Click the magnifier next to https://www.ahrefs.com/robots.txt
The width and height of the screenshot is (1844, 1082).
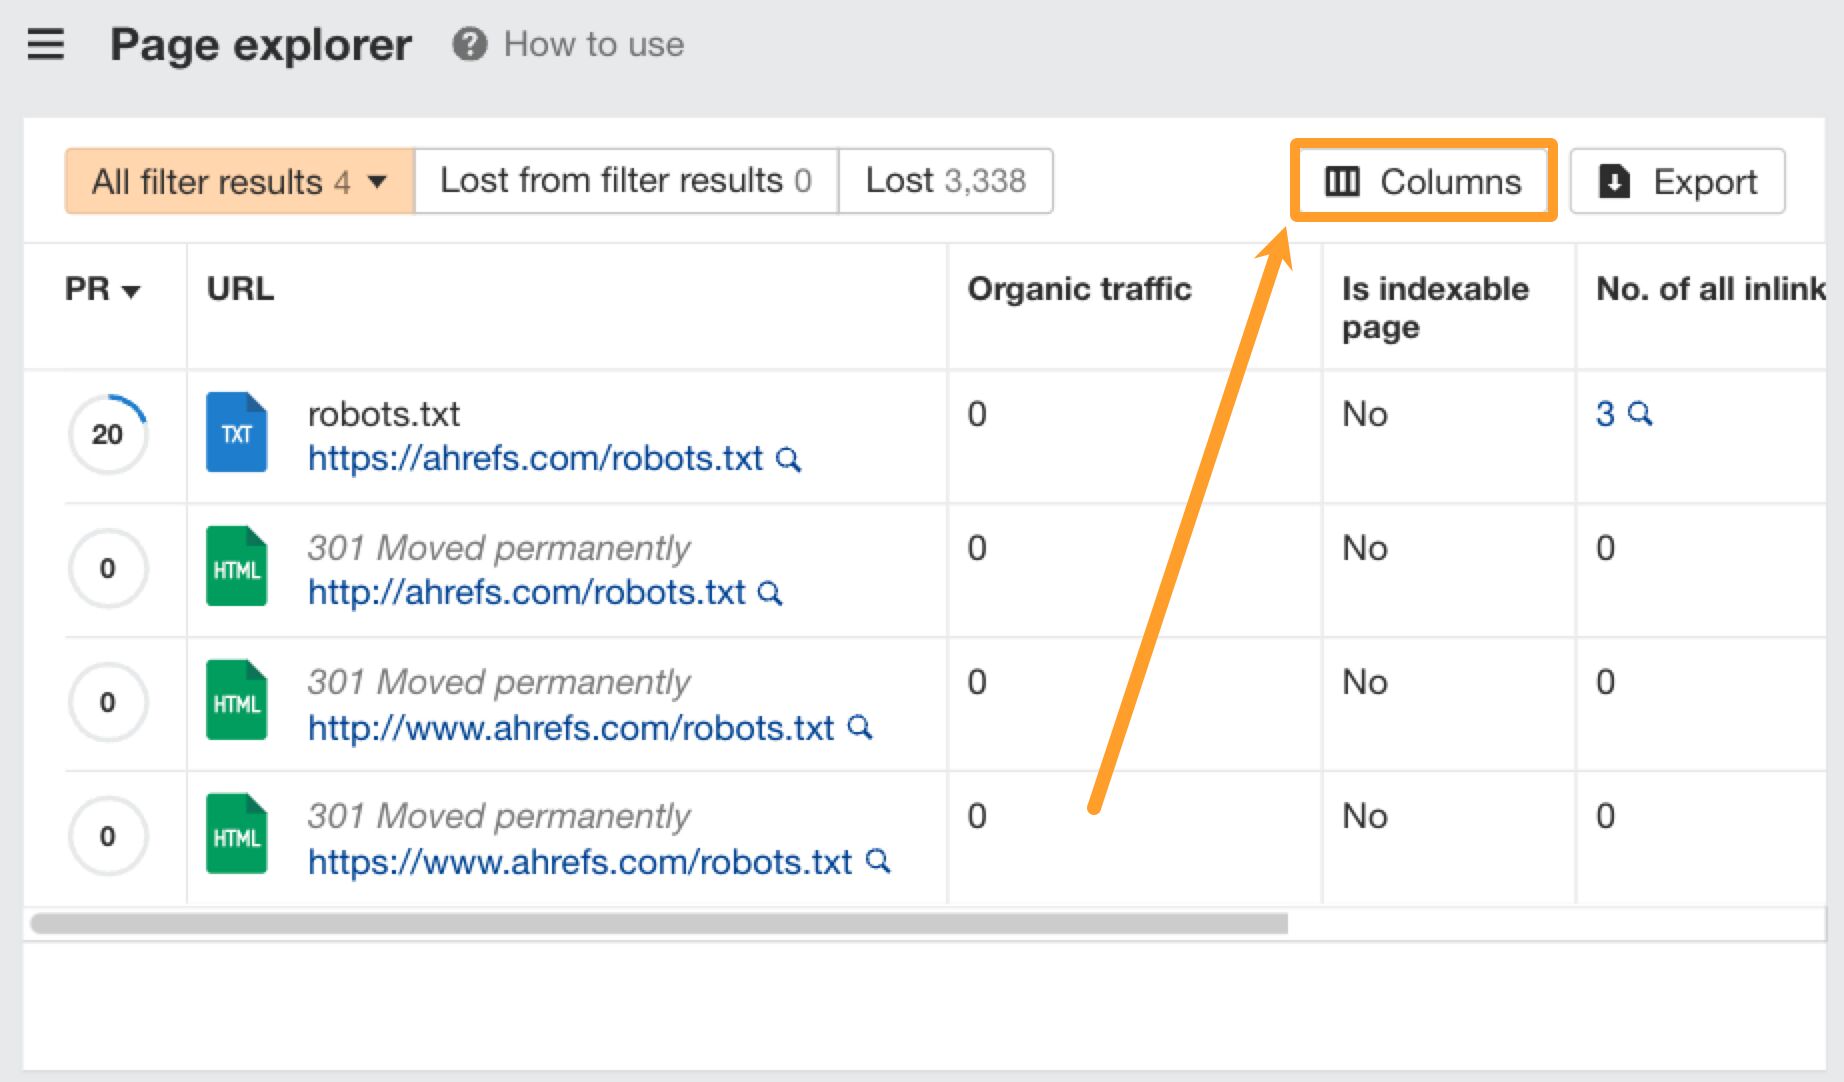878,861
